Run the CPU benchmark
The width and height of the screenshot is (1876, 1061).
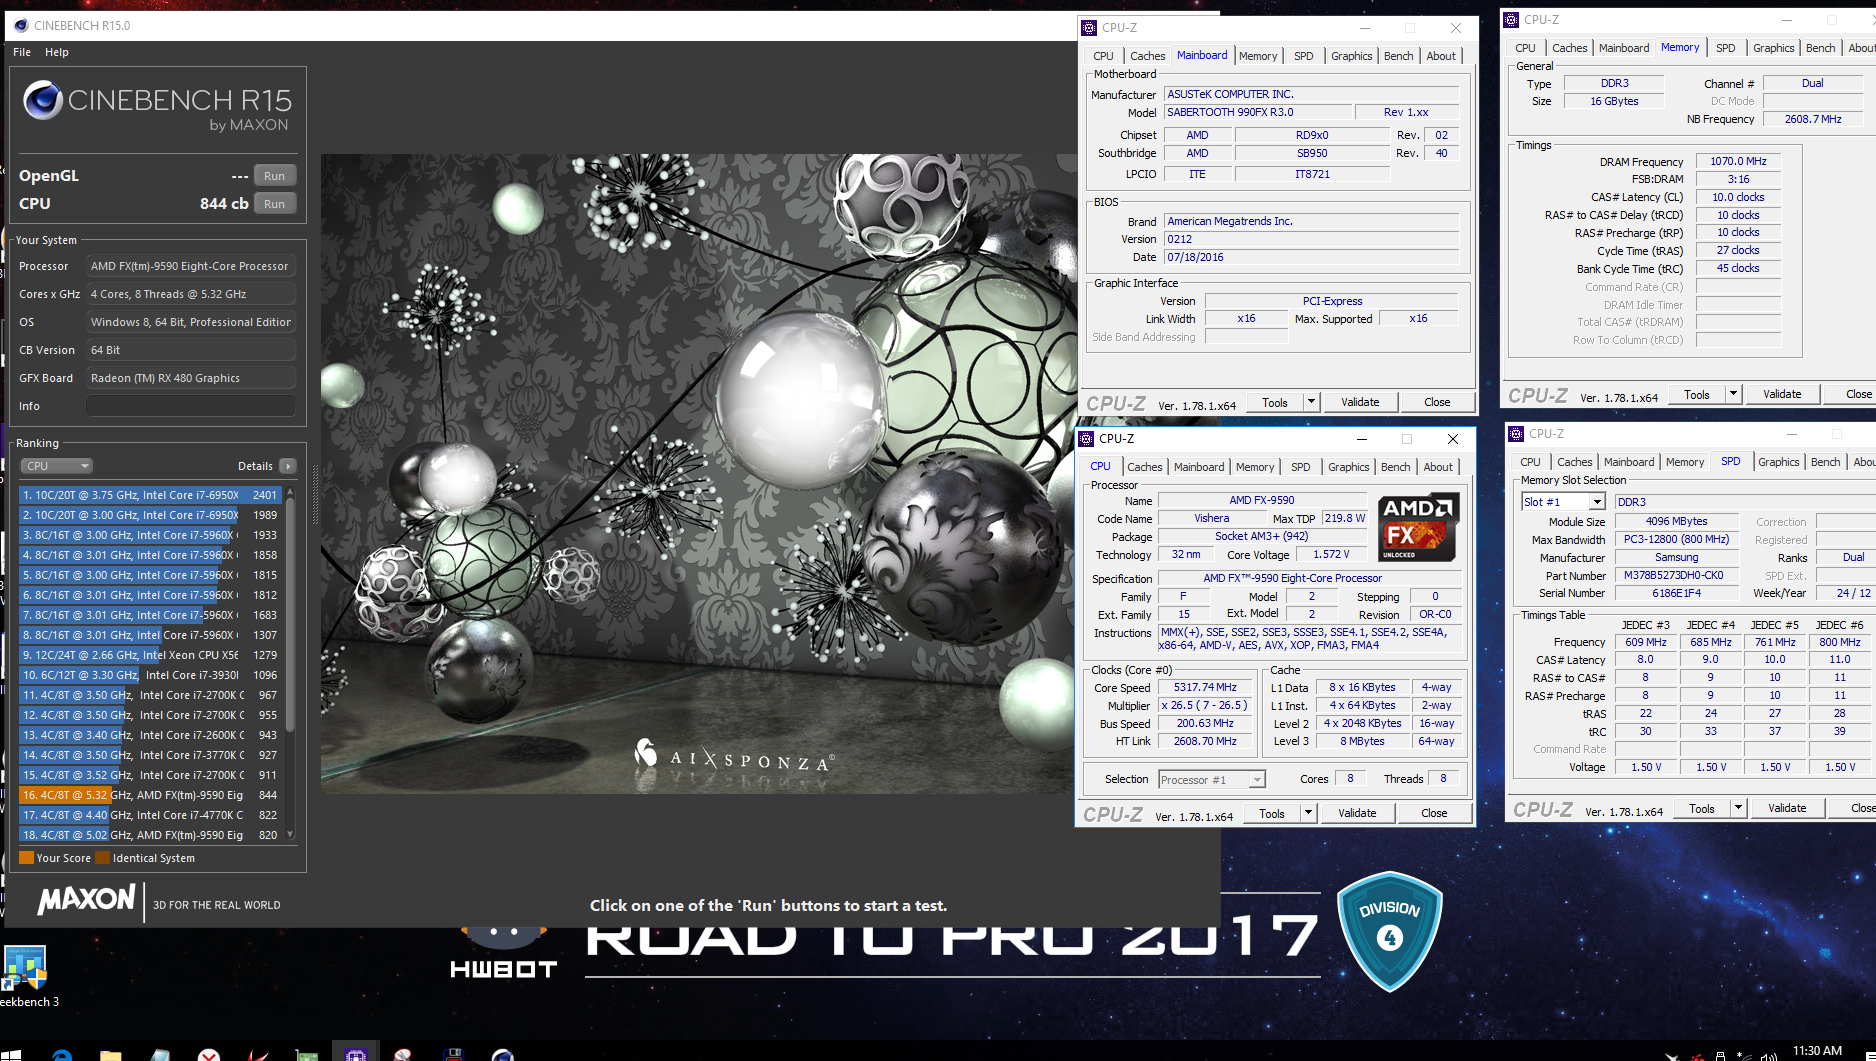coord(275,204)
